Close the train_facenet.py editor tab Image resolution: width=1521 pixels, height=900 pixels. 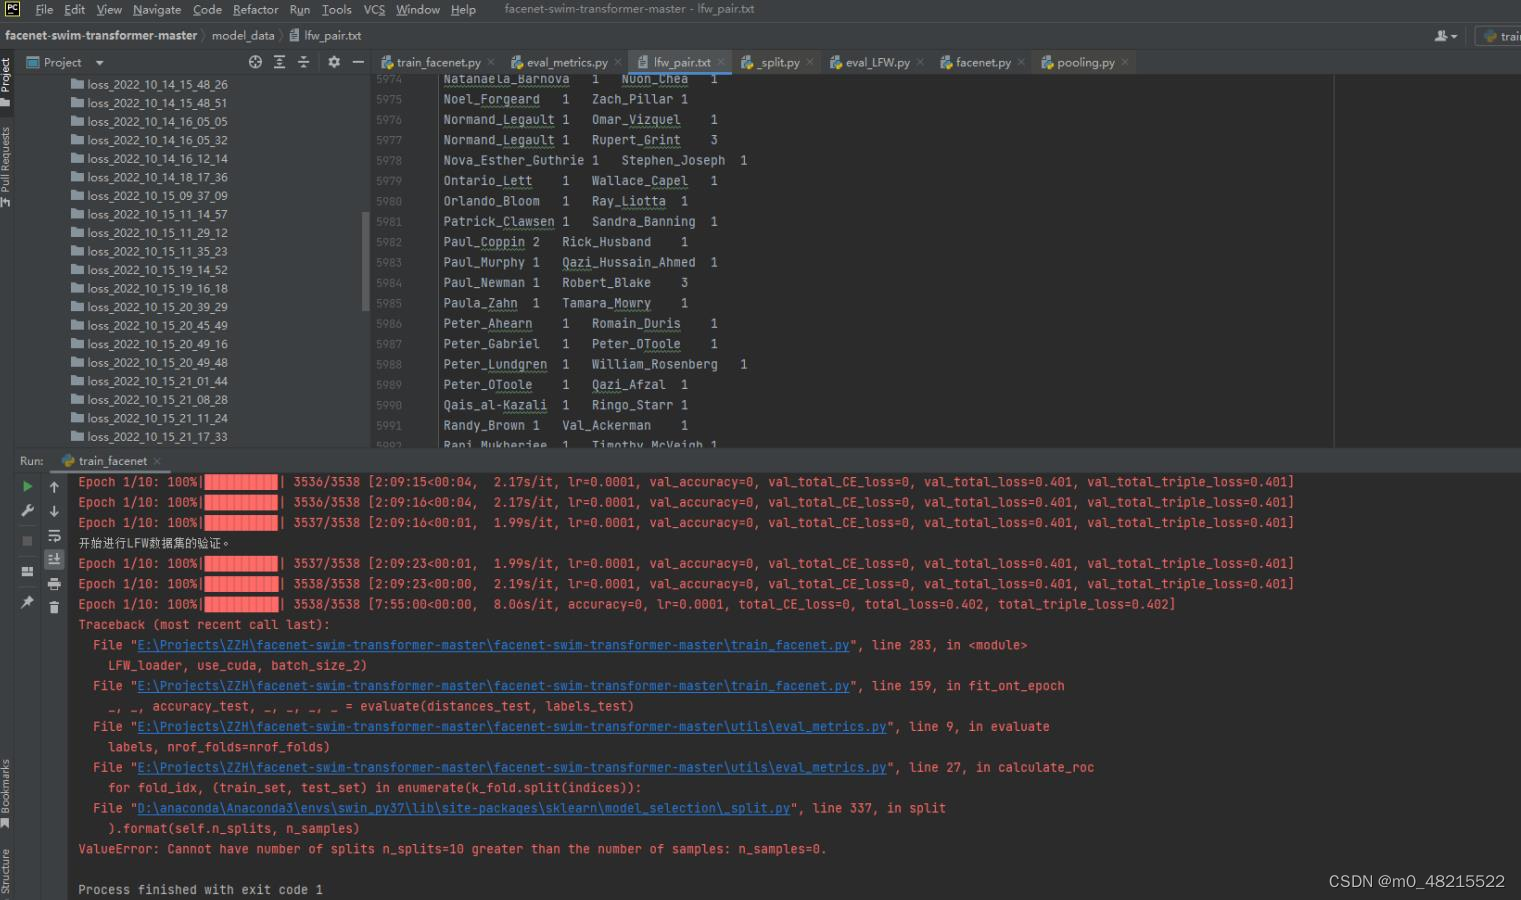pos(491,62)
